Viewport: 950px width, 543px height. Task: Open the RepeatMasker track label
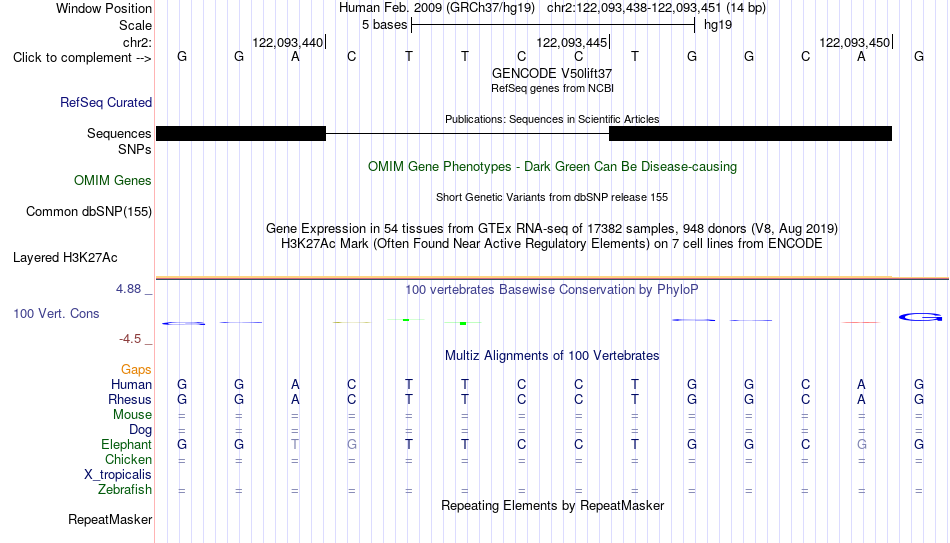pyautogui.click(x=110, y=519)
